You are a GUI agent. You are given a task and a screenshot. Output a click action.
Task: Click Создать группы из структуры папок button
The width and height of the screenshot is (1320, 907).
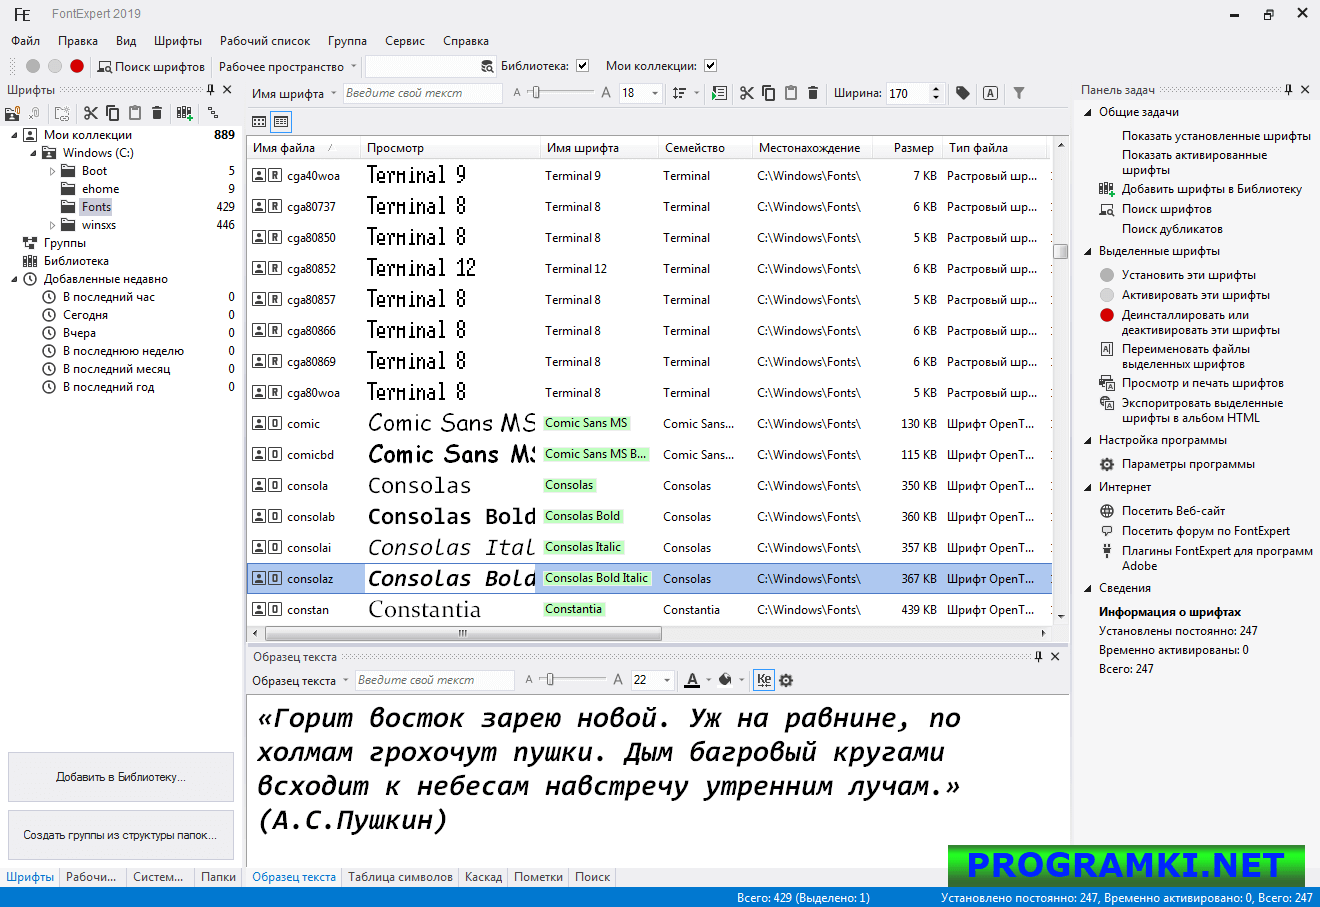(121, 835)
